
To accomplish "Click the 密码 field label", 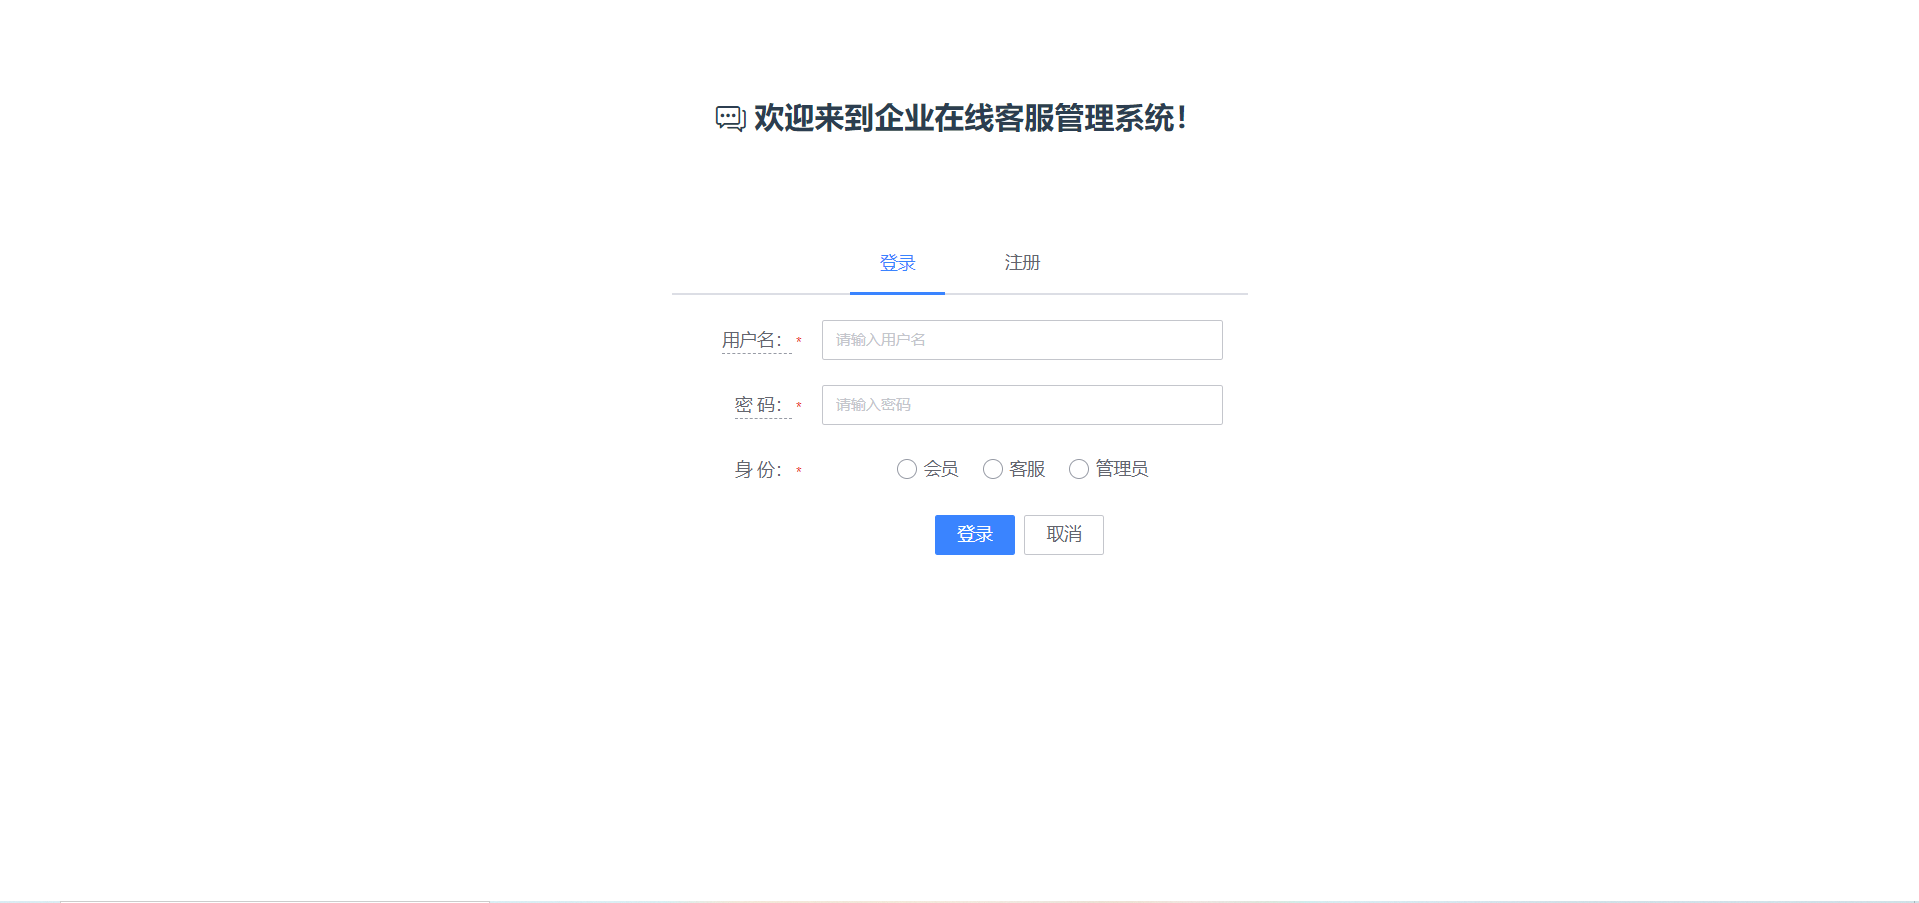I will tap(758, 405).
